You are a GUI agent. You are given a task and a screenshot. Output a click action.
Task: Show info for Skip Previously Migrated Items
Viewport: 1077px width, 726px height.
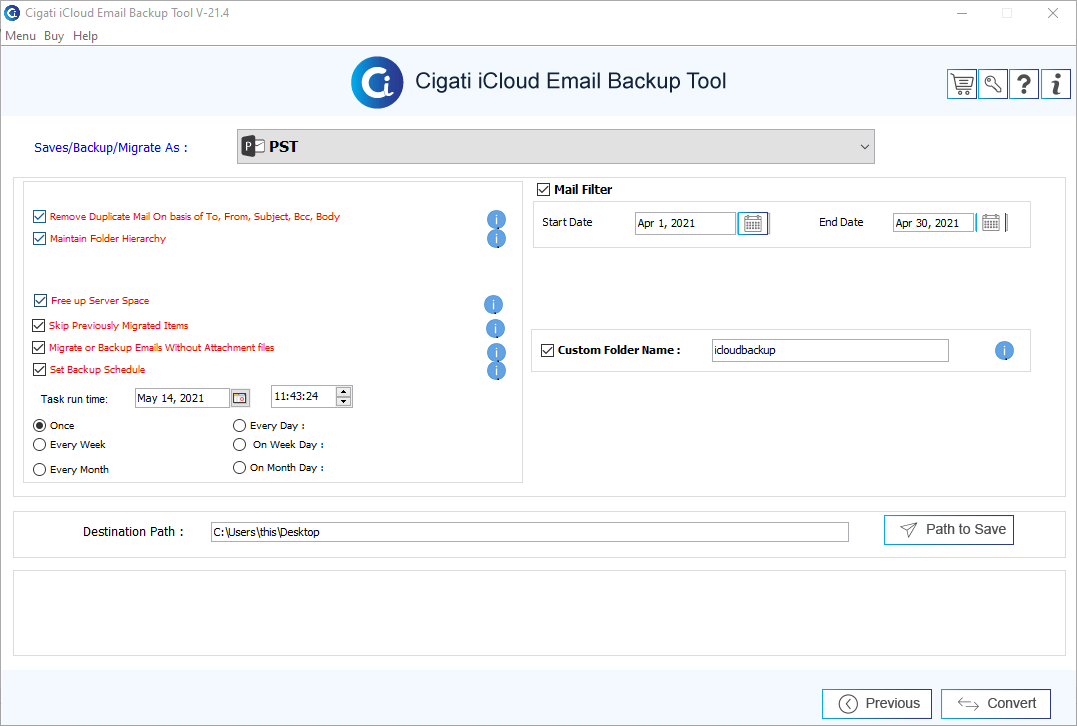[x=495, y=328]
